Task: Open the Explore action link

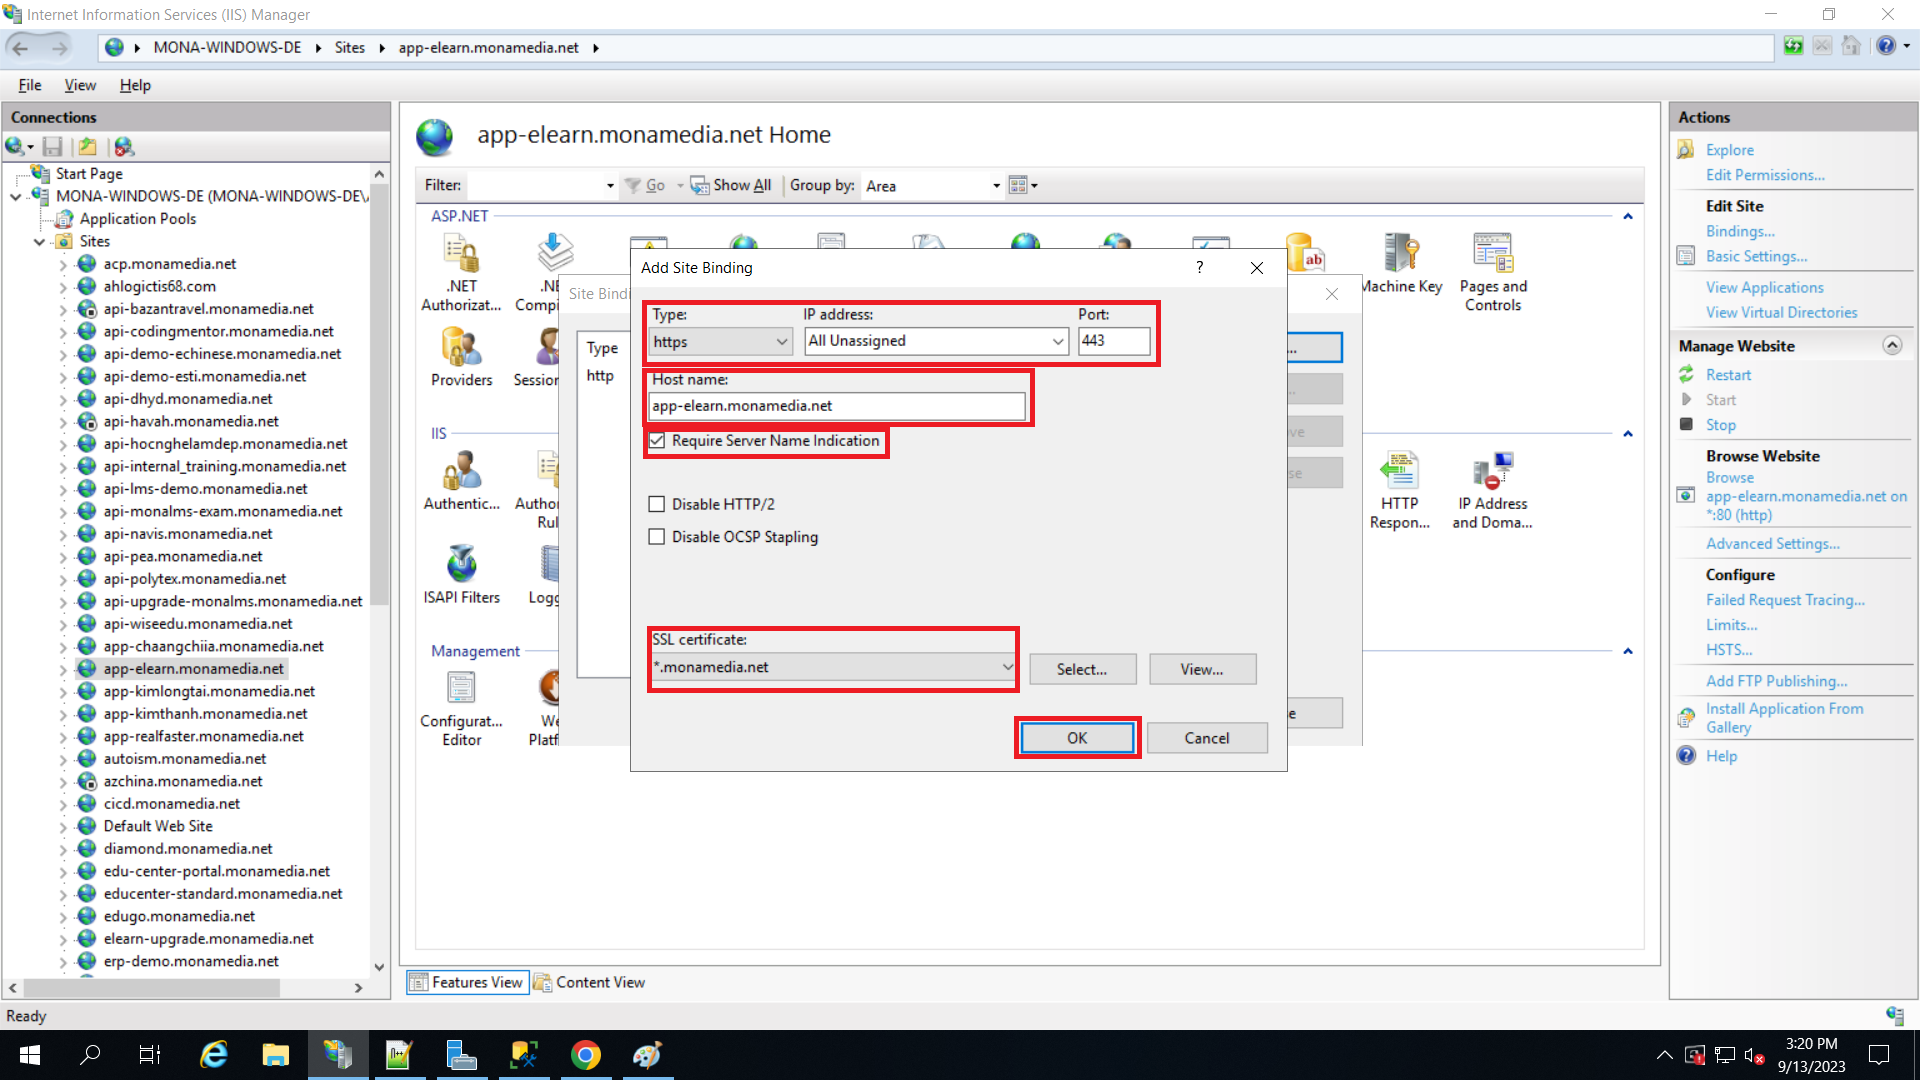Action: (x=1729, y=150)
